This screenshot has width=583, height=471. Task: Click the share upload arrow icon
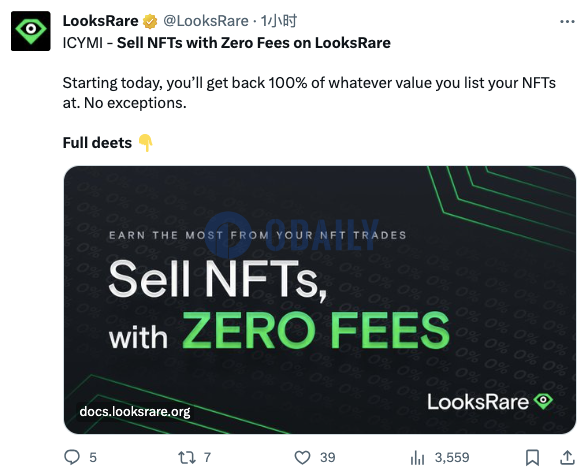[x=567, y=458]
